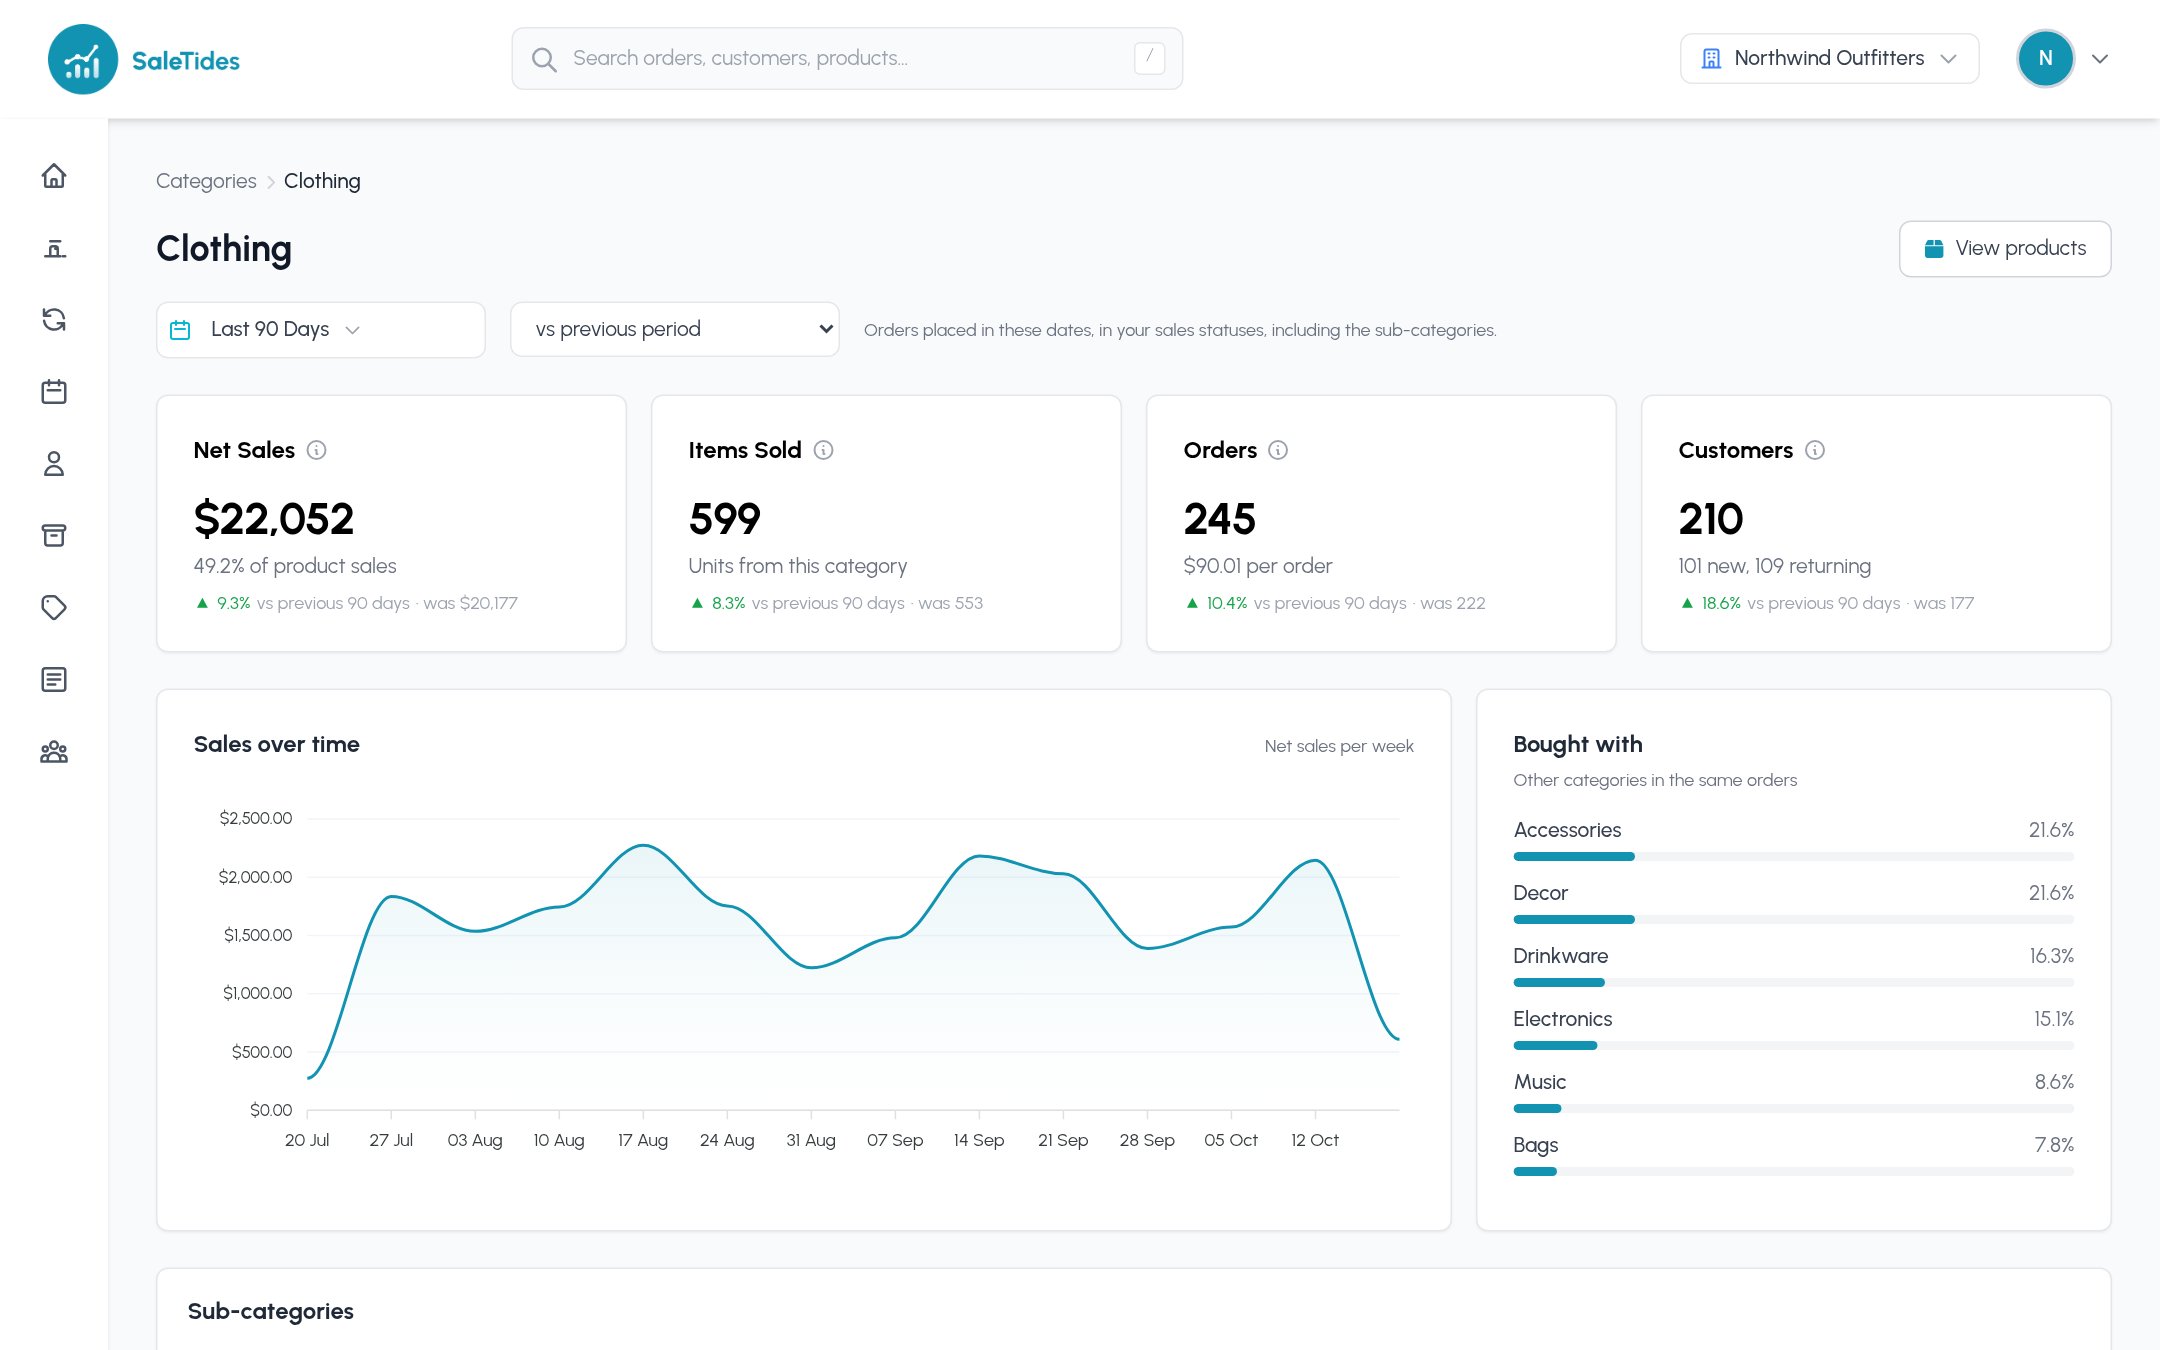Click the sidebar icon just below Home
This screenshot has width=2160, height=1350.
click(54, 248)
